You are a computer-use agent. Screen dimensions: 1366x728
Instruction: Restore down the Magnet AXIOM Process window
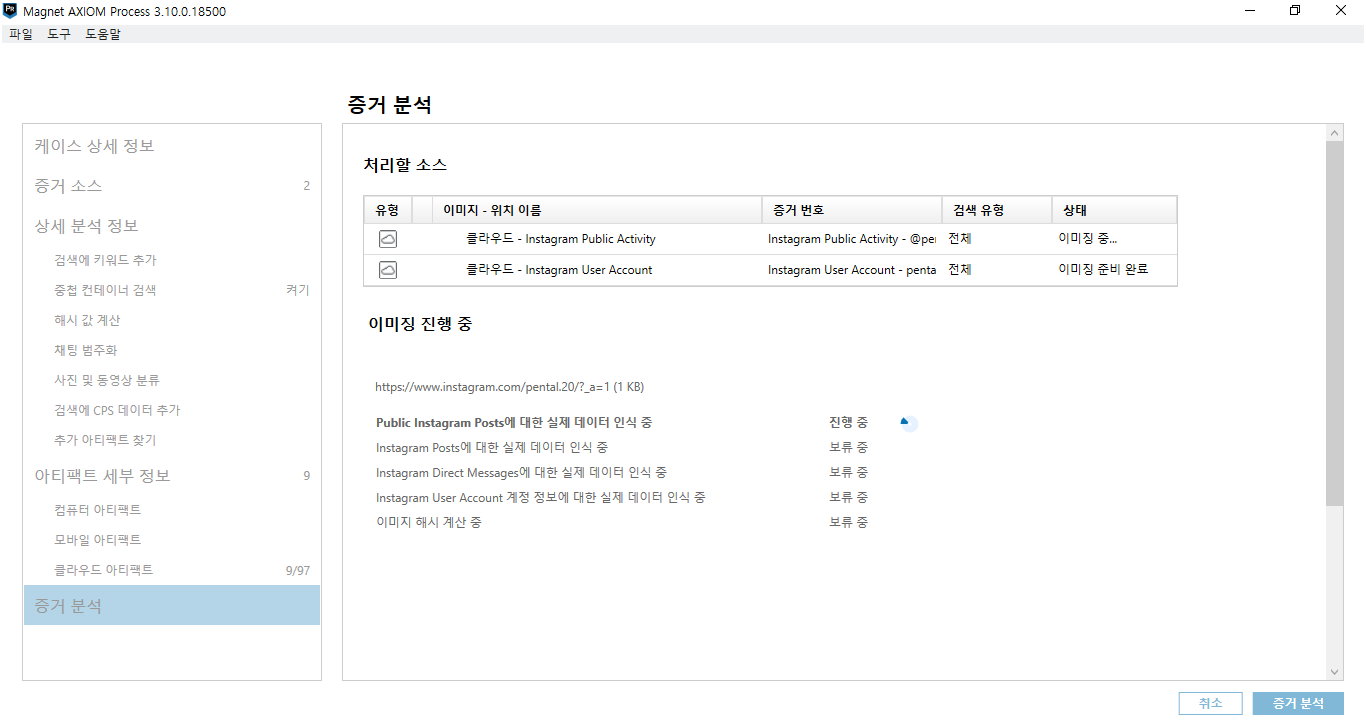pyautogui.click(x=1296, y=11)
